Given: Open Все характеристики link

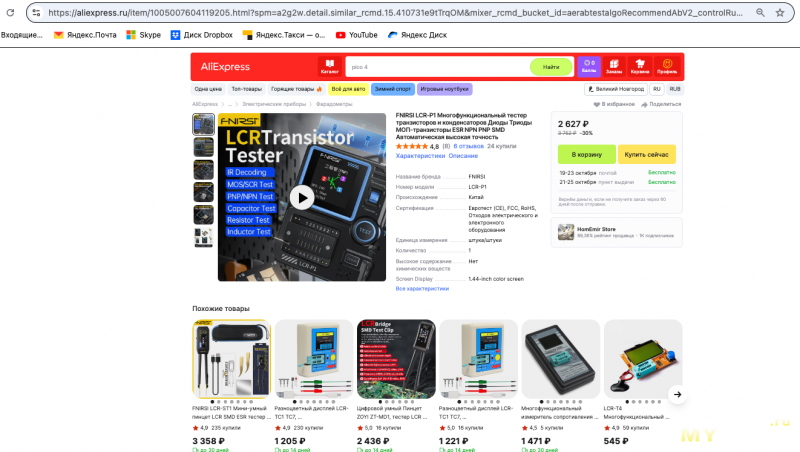Looking at the screenshot, I should point(422,289).
